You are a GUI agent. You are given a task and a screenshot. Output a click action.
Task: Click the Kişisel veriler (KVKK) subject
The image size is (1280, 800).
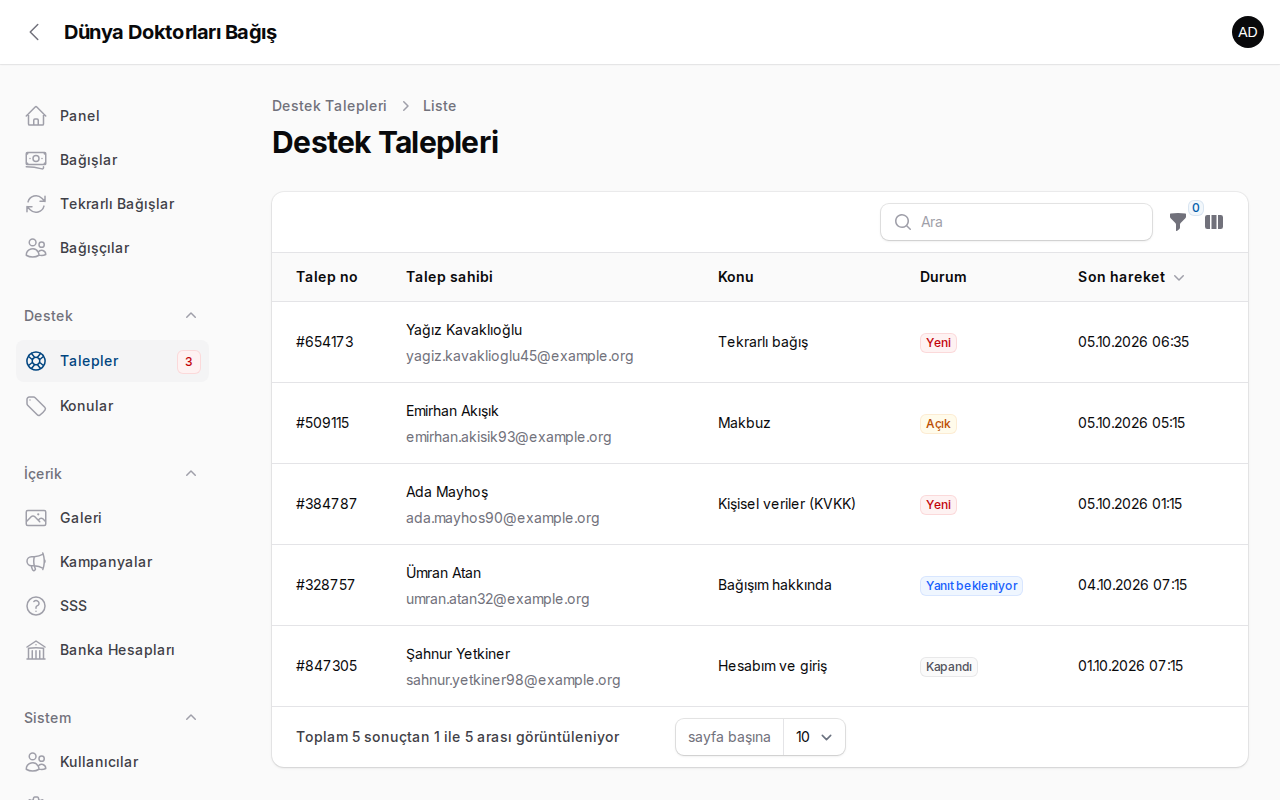(x=787, y=504)
